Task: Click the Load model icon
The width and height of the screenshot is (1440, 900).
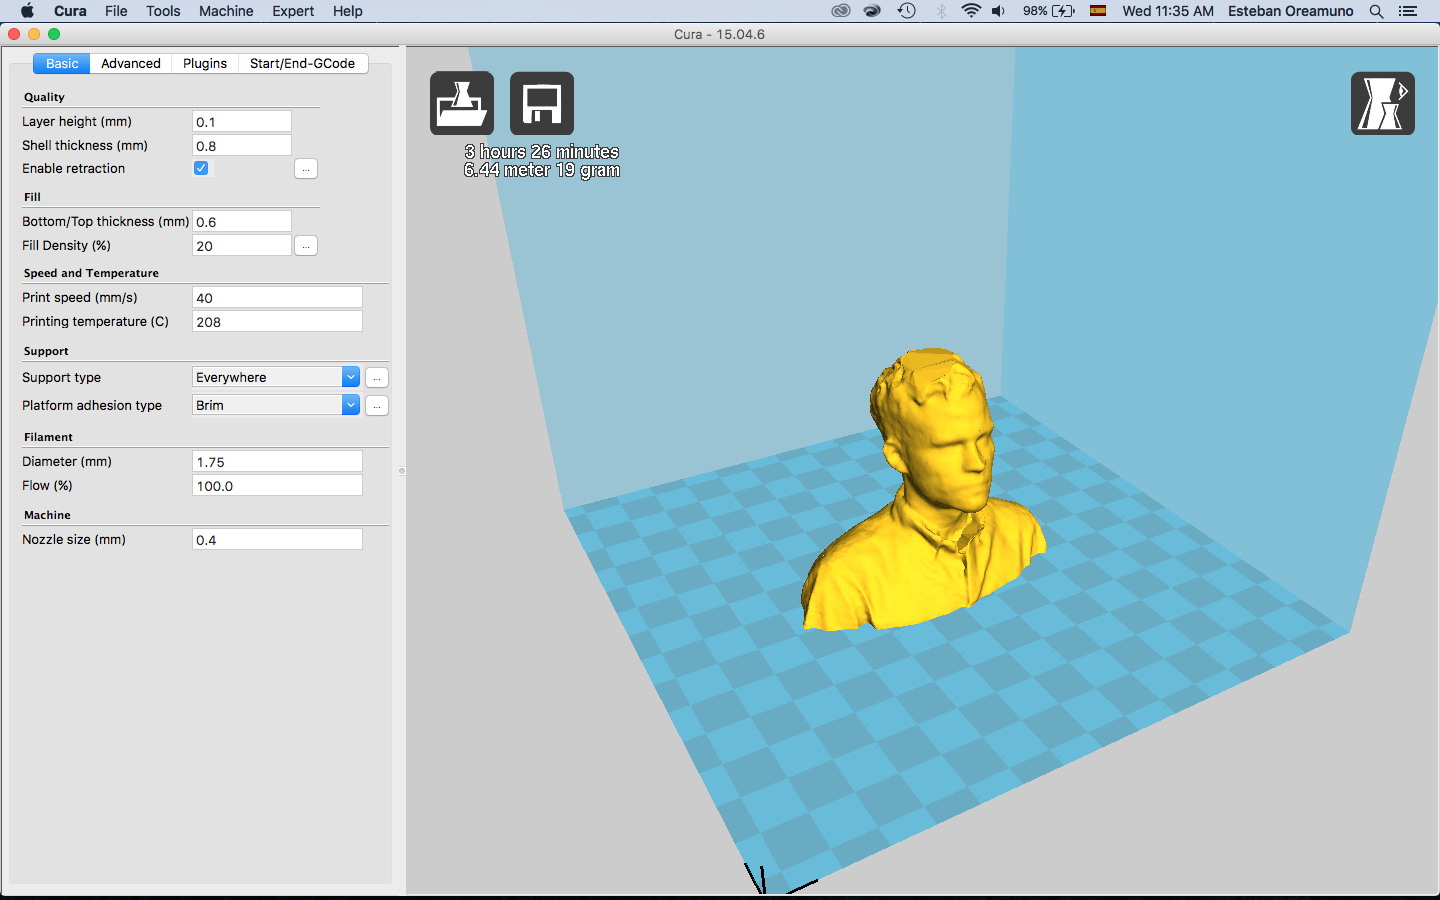Action: point(462,103)
